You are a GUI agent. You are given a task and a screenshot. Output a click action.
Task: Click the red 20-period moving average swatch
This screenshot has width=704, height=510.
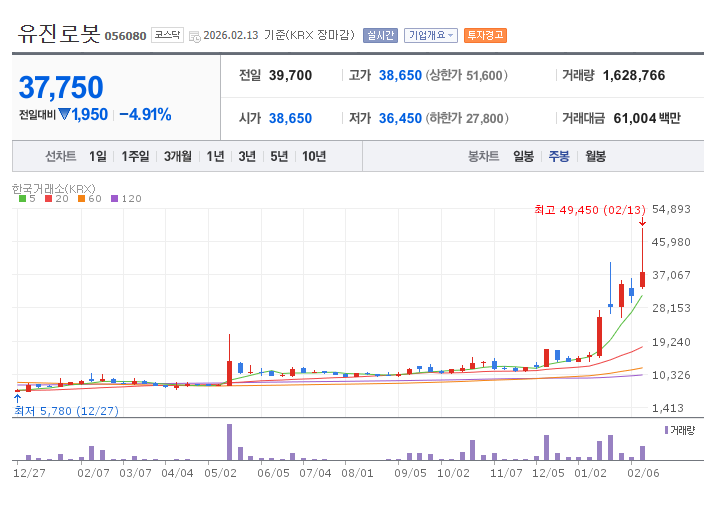pos(48,198)
